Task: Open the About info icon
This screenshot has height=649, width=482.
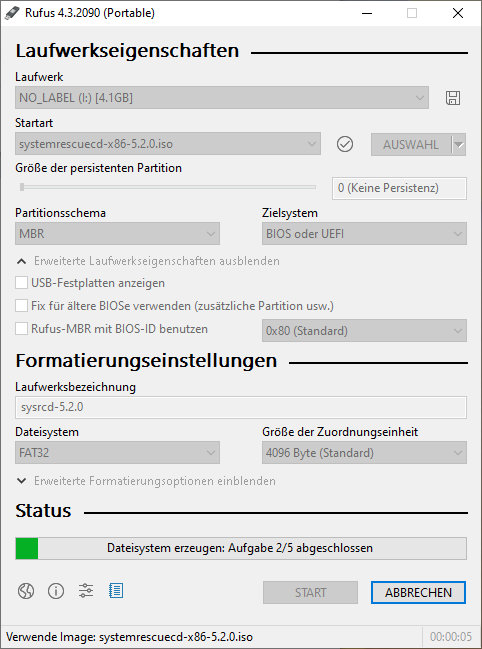Action: pyautogui.click(x=56, y=591)
